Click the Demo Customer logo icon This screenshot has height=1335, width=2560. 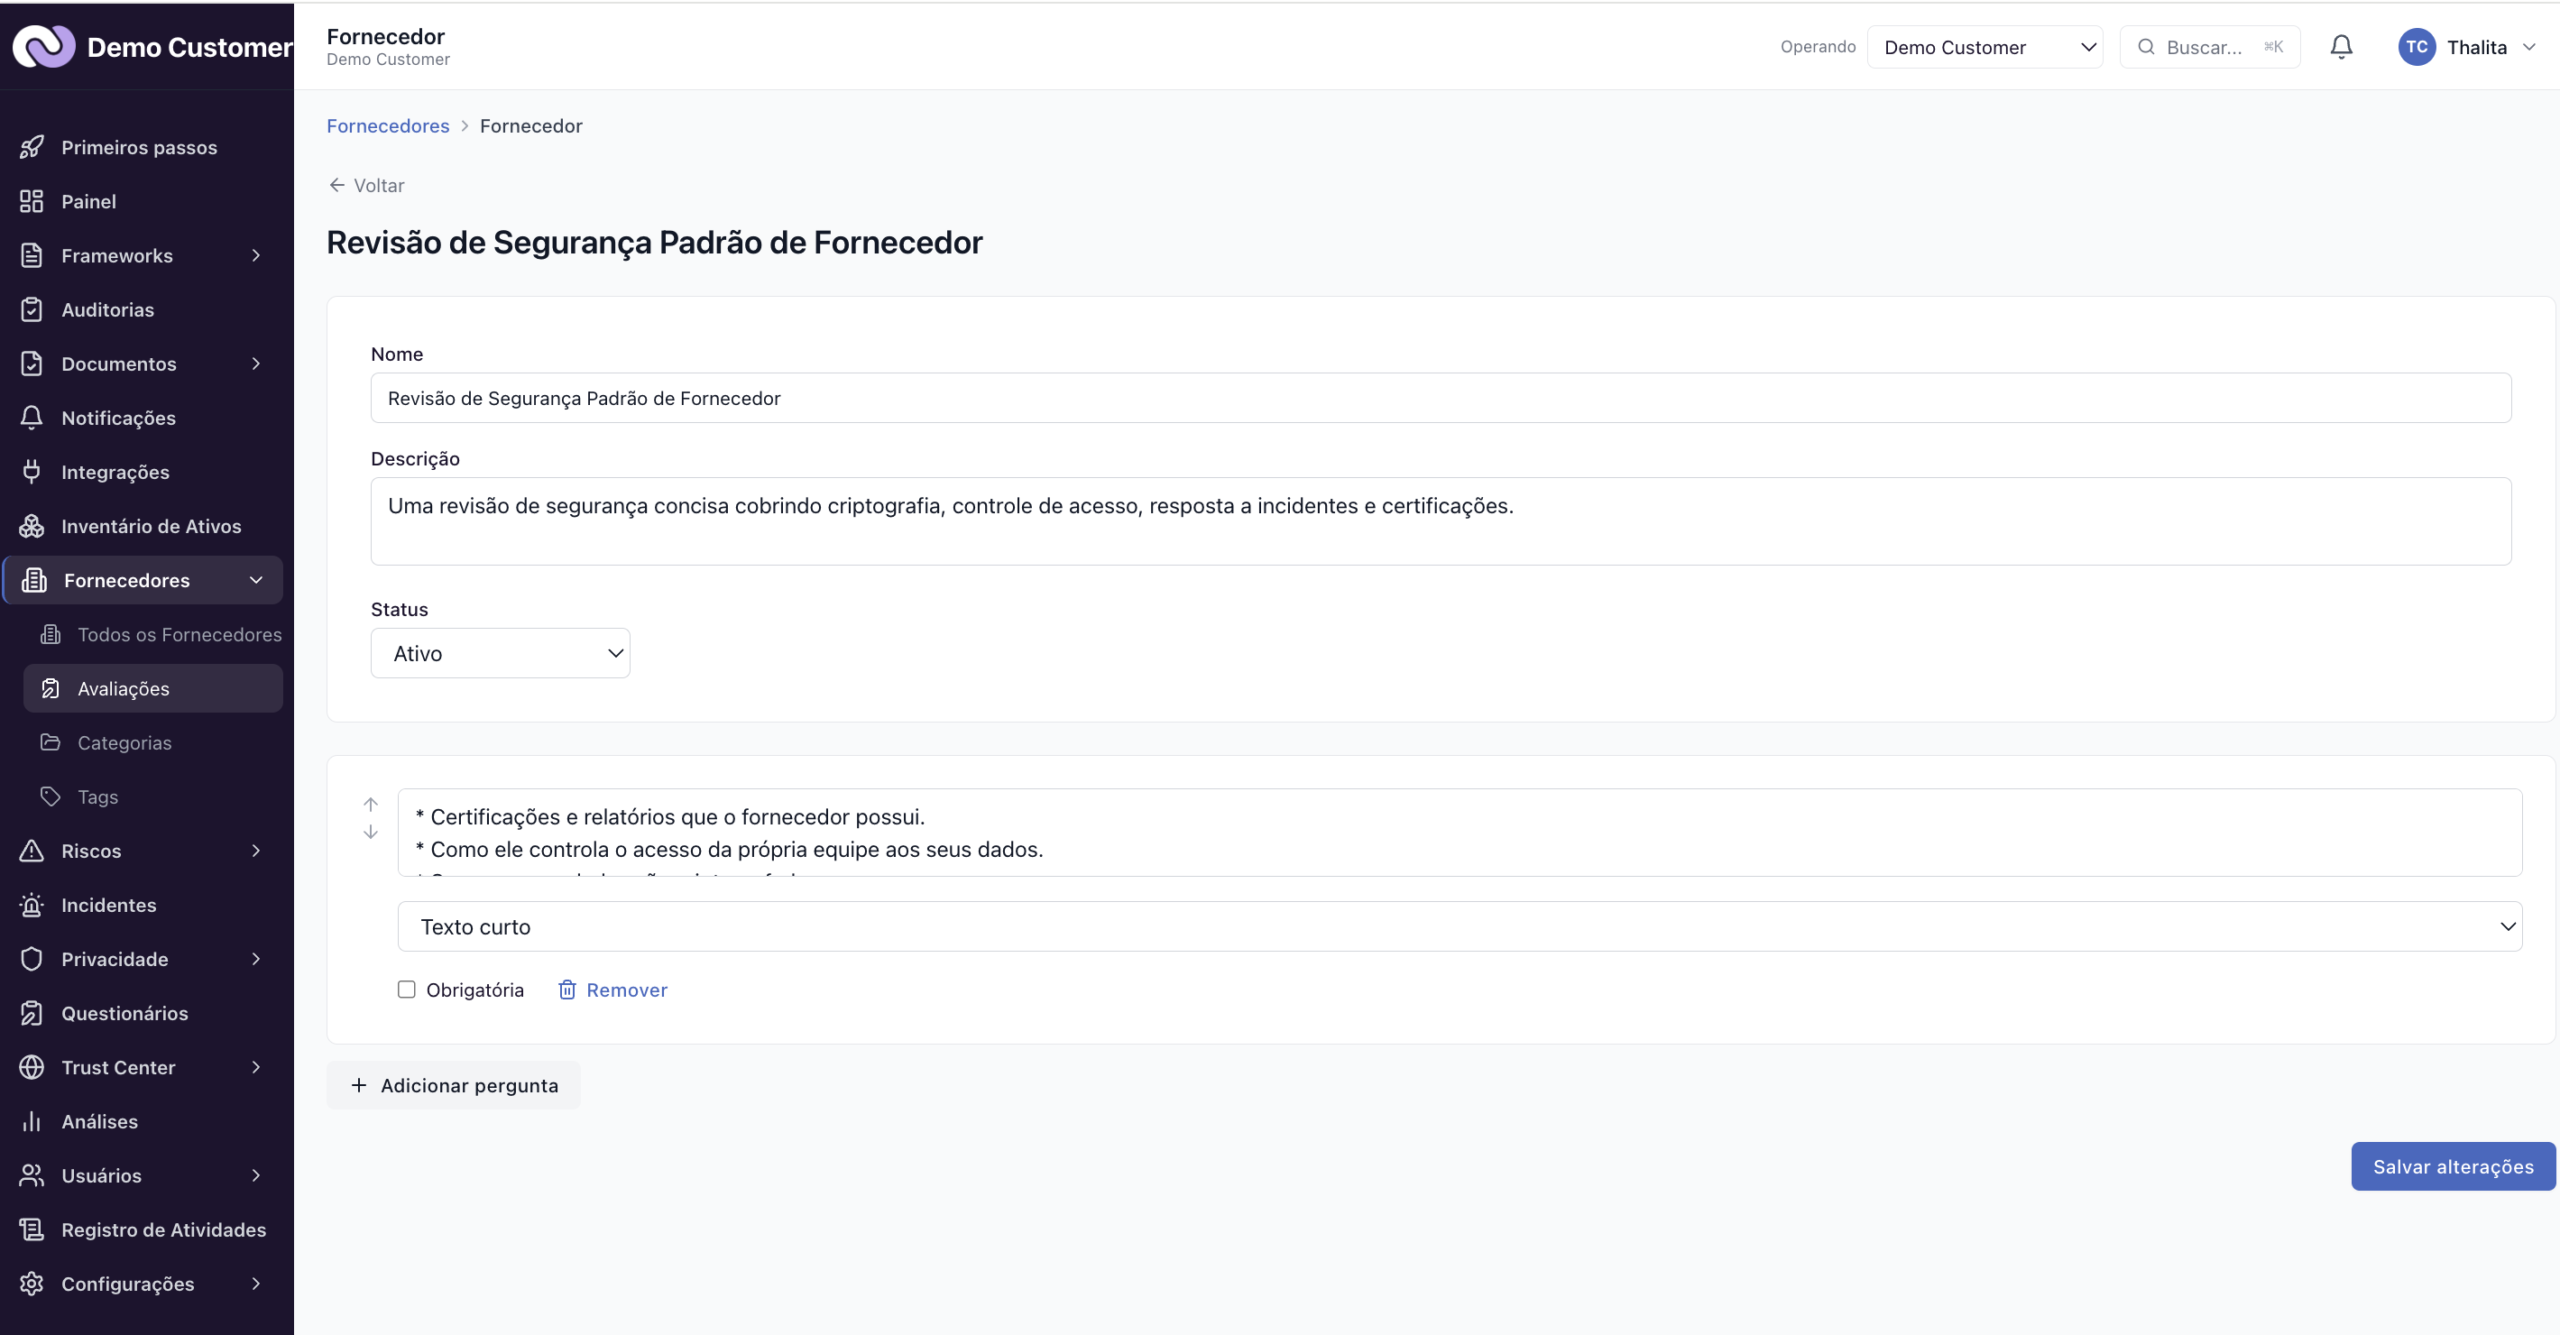pyautogui.click(x=43, y=46)
